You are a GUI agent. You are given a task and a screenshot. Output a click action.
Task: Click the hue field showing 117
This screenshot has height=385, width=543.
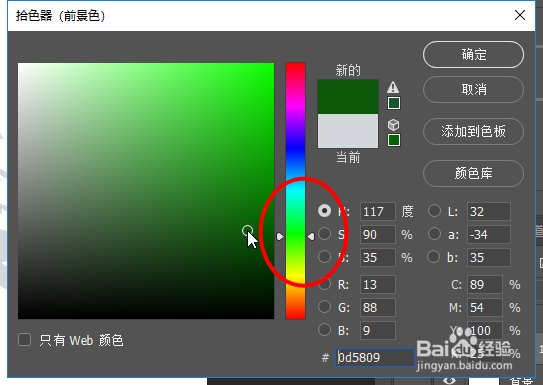tap(377, 211)
